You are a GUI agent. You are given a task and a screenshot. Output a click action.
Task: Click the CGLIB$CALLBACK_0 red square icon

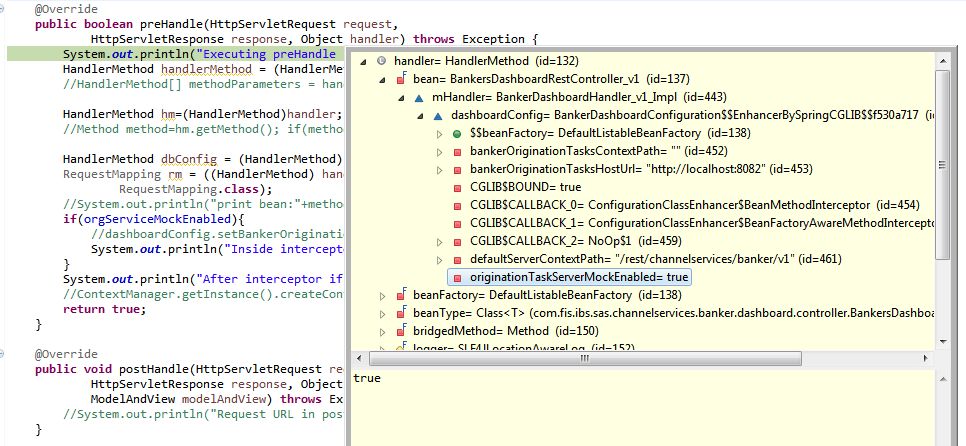click(457, 205)
